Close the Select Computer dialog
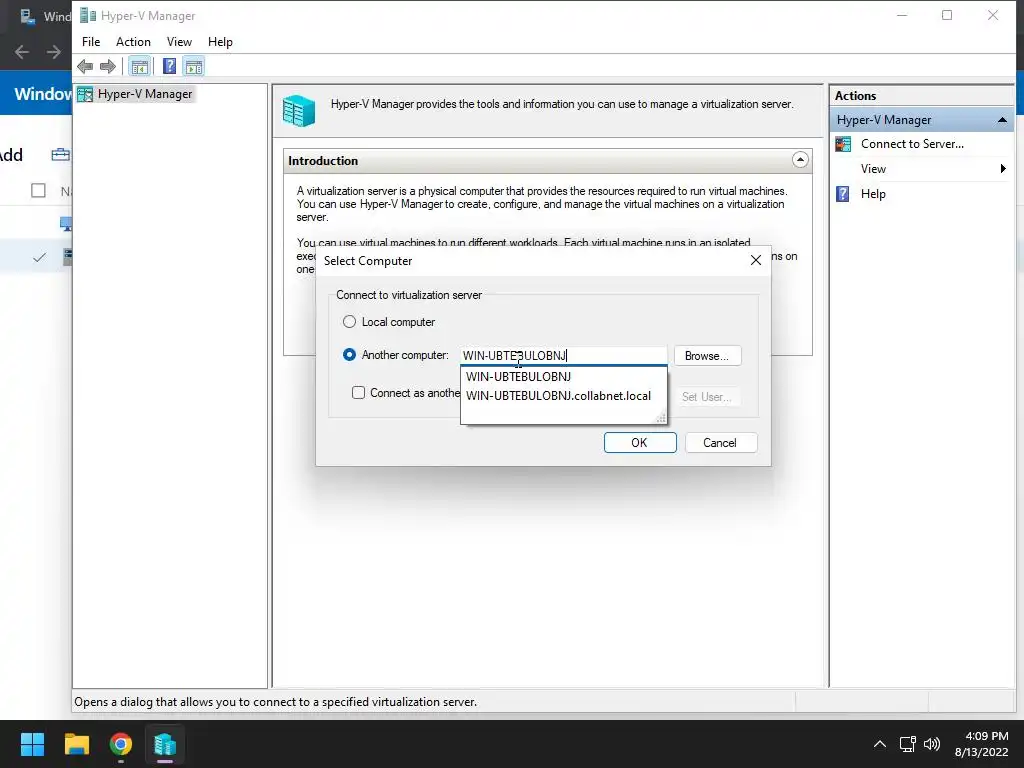This screenshot has width=1024, height=768. tap(756, 260)
